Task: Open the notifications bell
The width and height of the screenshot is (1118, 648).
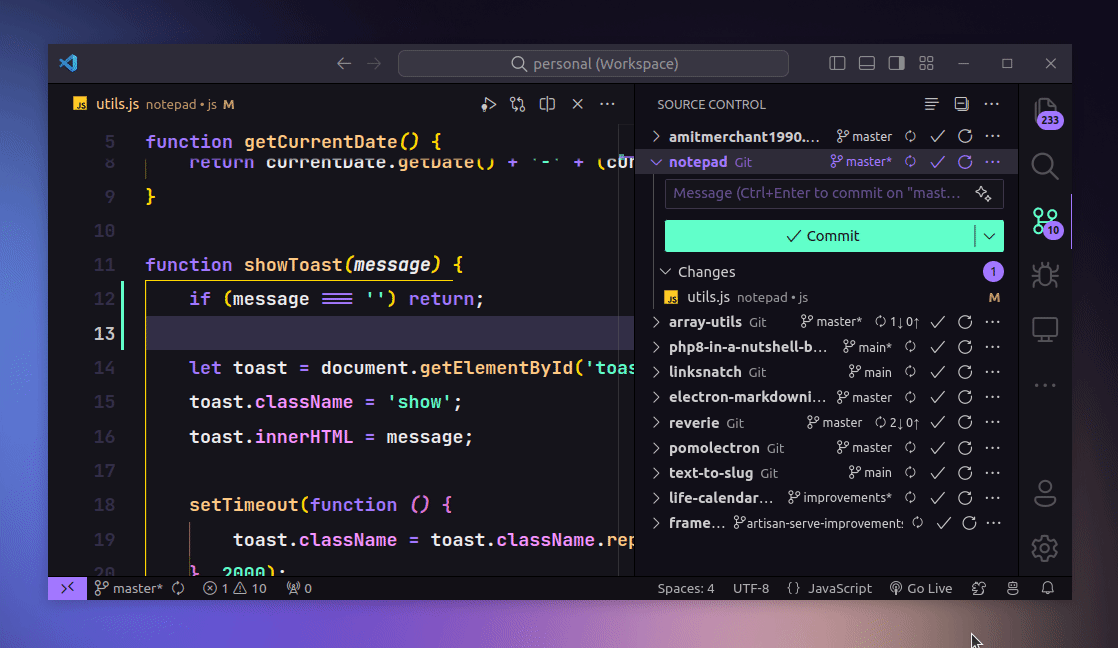Action: pyautogui.click(x=1047, y=588)
